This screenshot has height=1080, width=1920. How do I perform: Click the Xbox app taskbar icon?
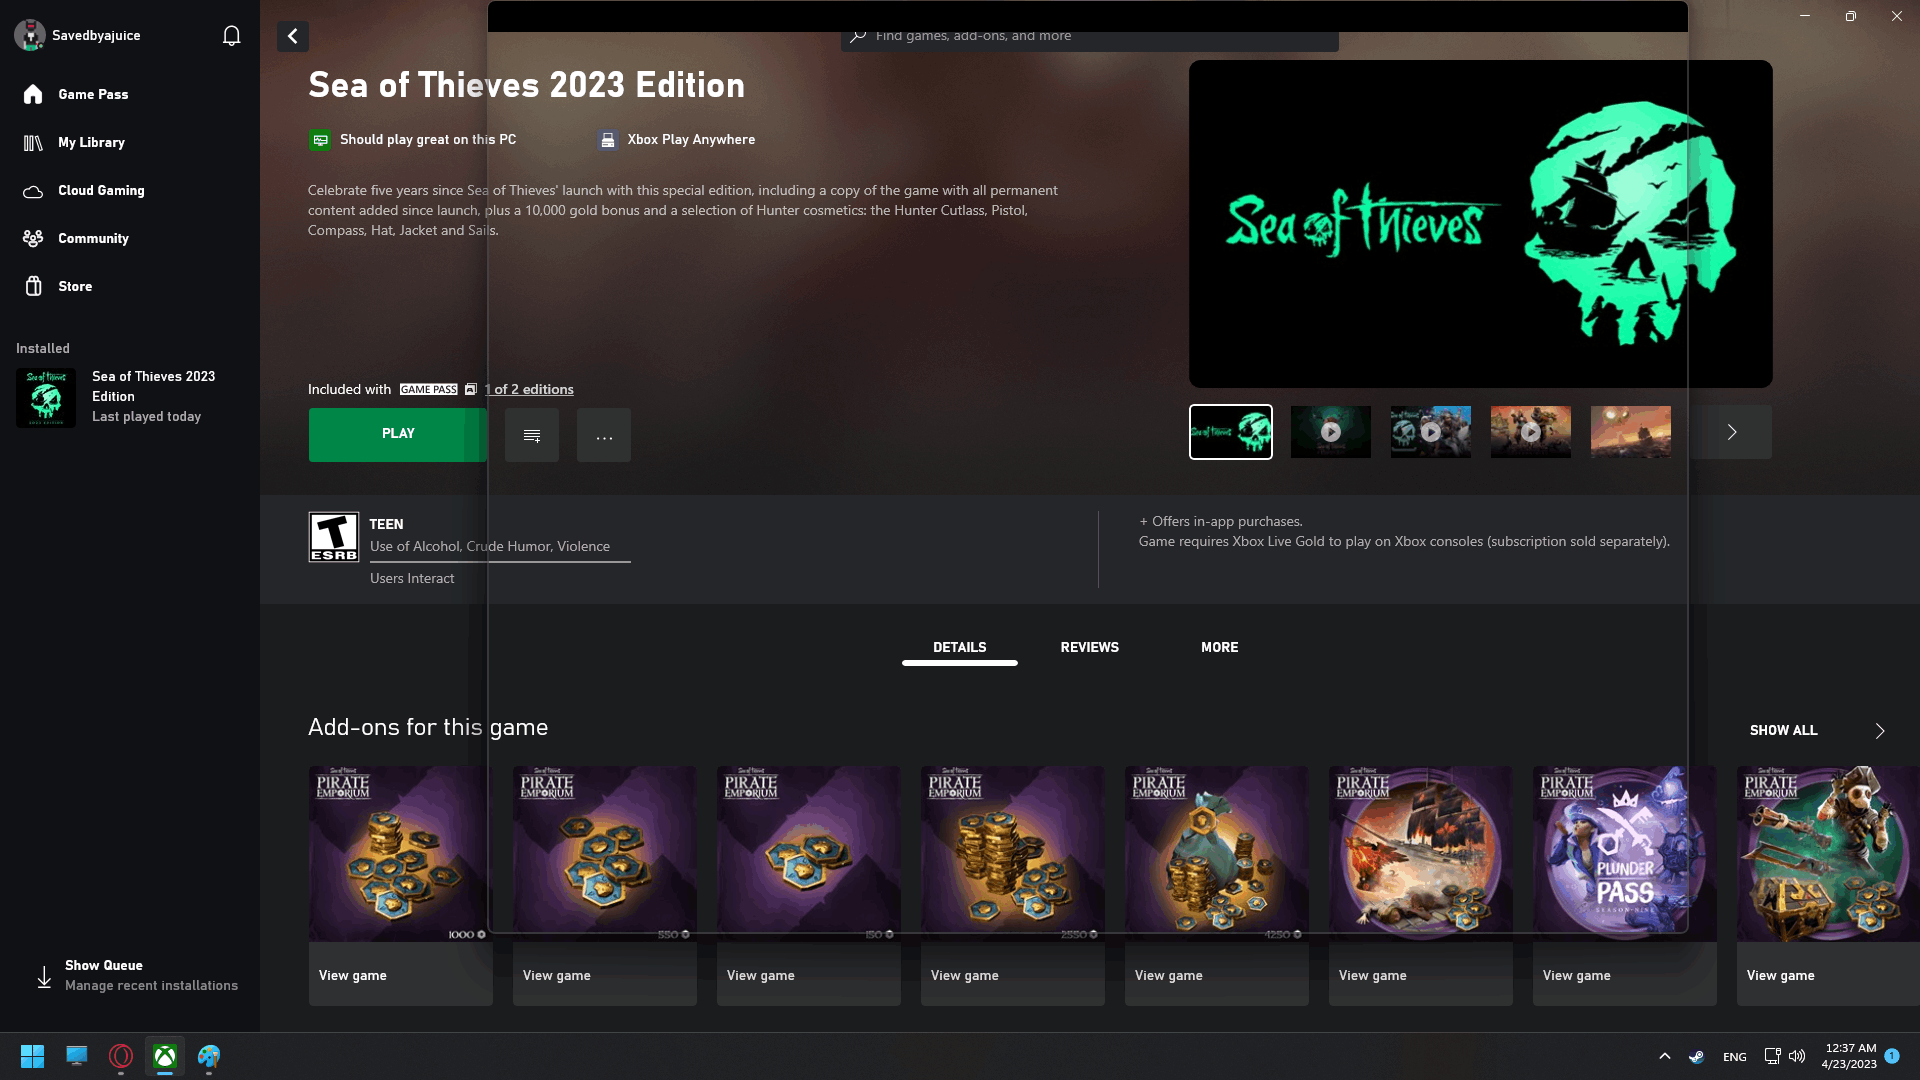tap(165, 1056)
